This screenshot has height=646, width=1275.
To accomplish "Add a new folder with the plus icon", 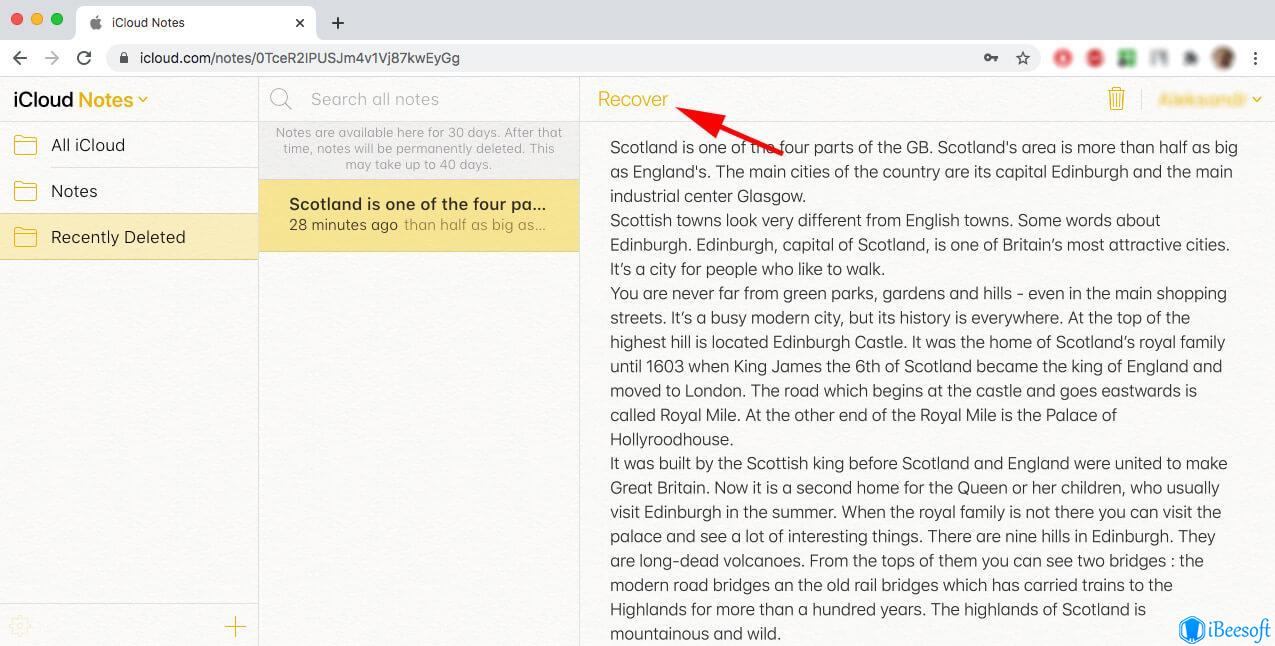I will pyautogui.click(x=235, y=627).
